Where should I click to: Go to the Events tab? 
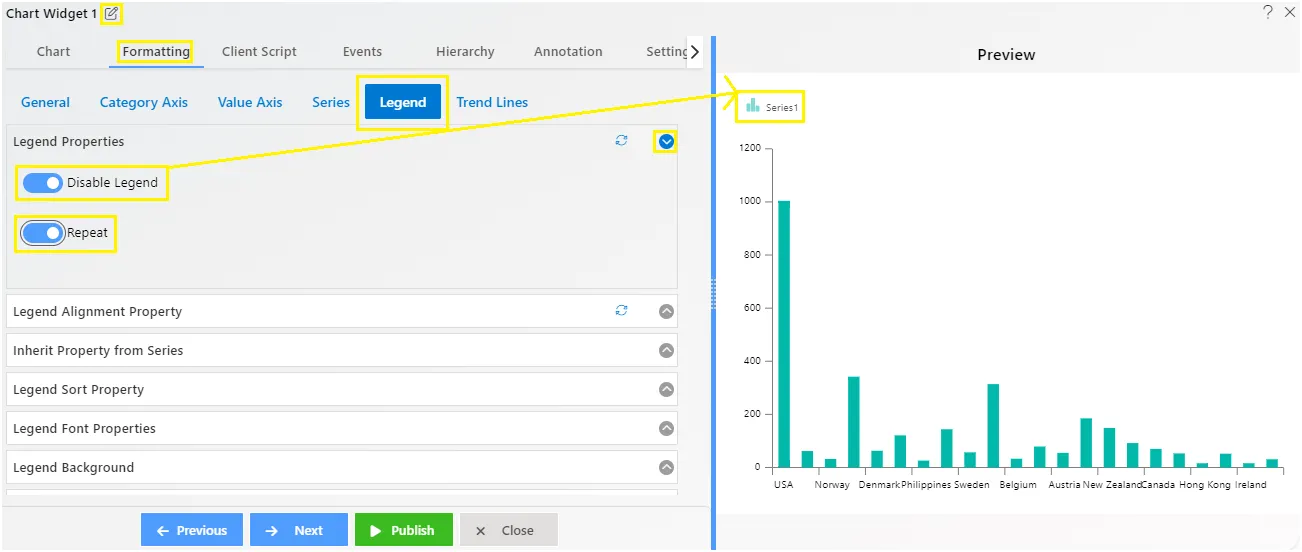coord(362,52)
